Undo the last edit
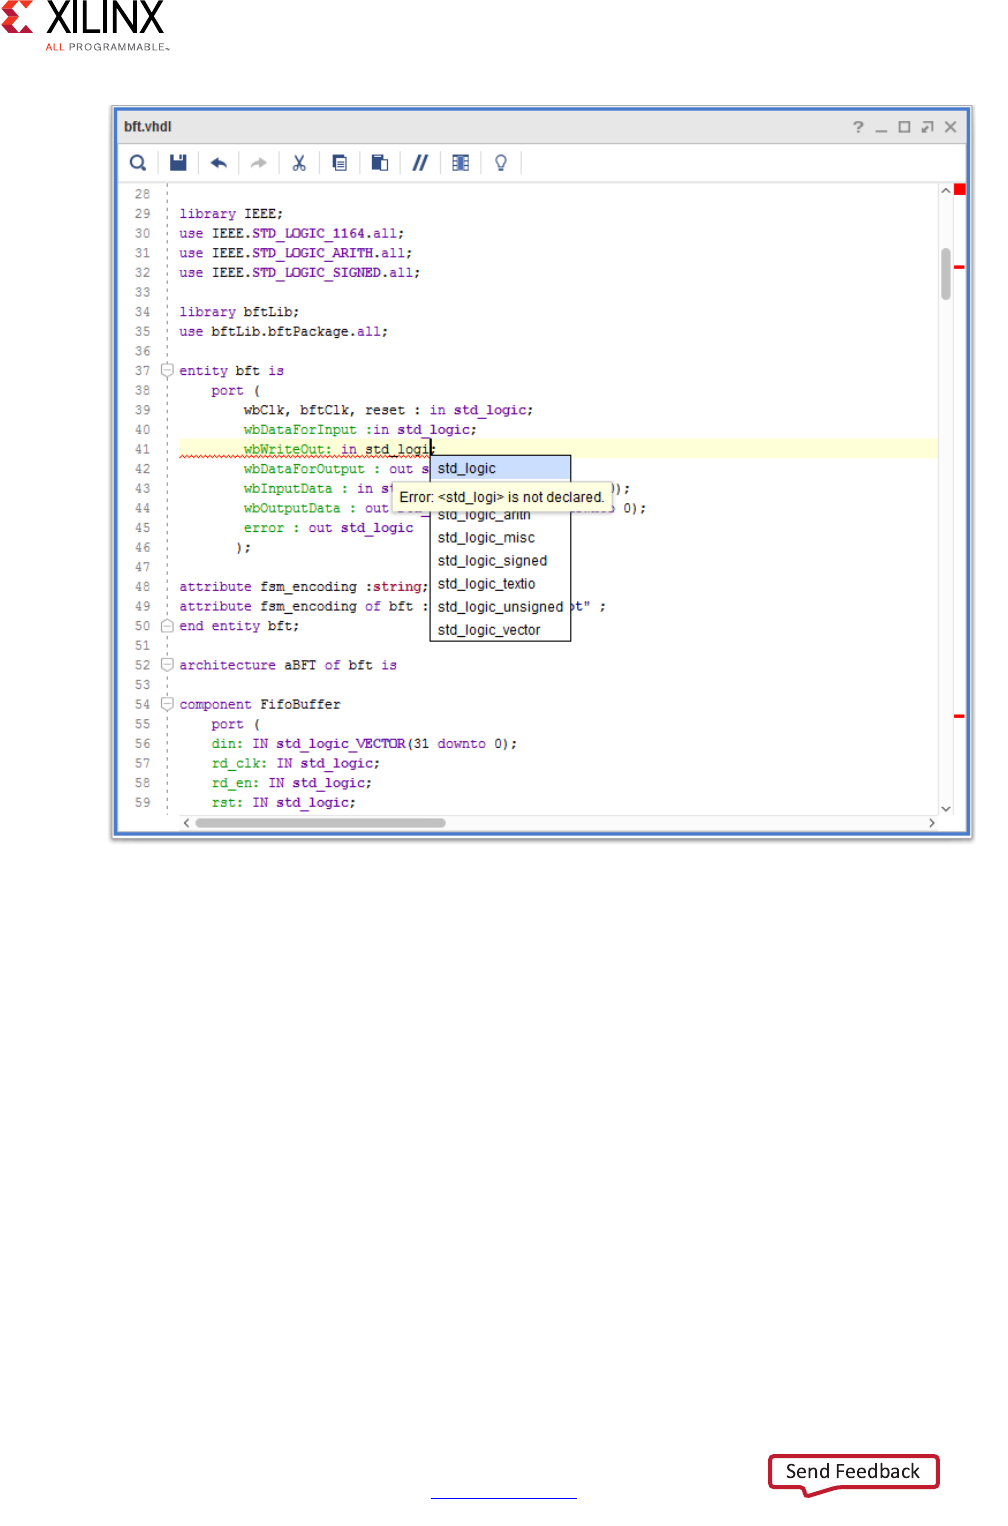 219,163
